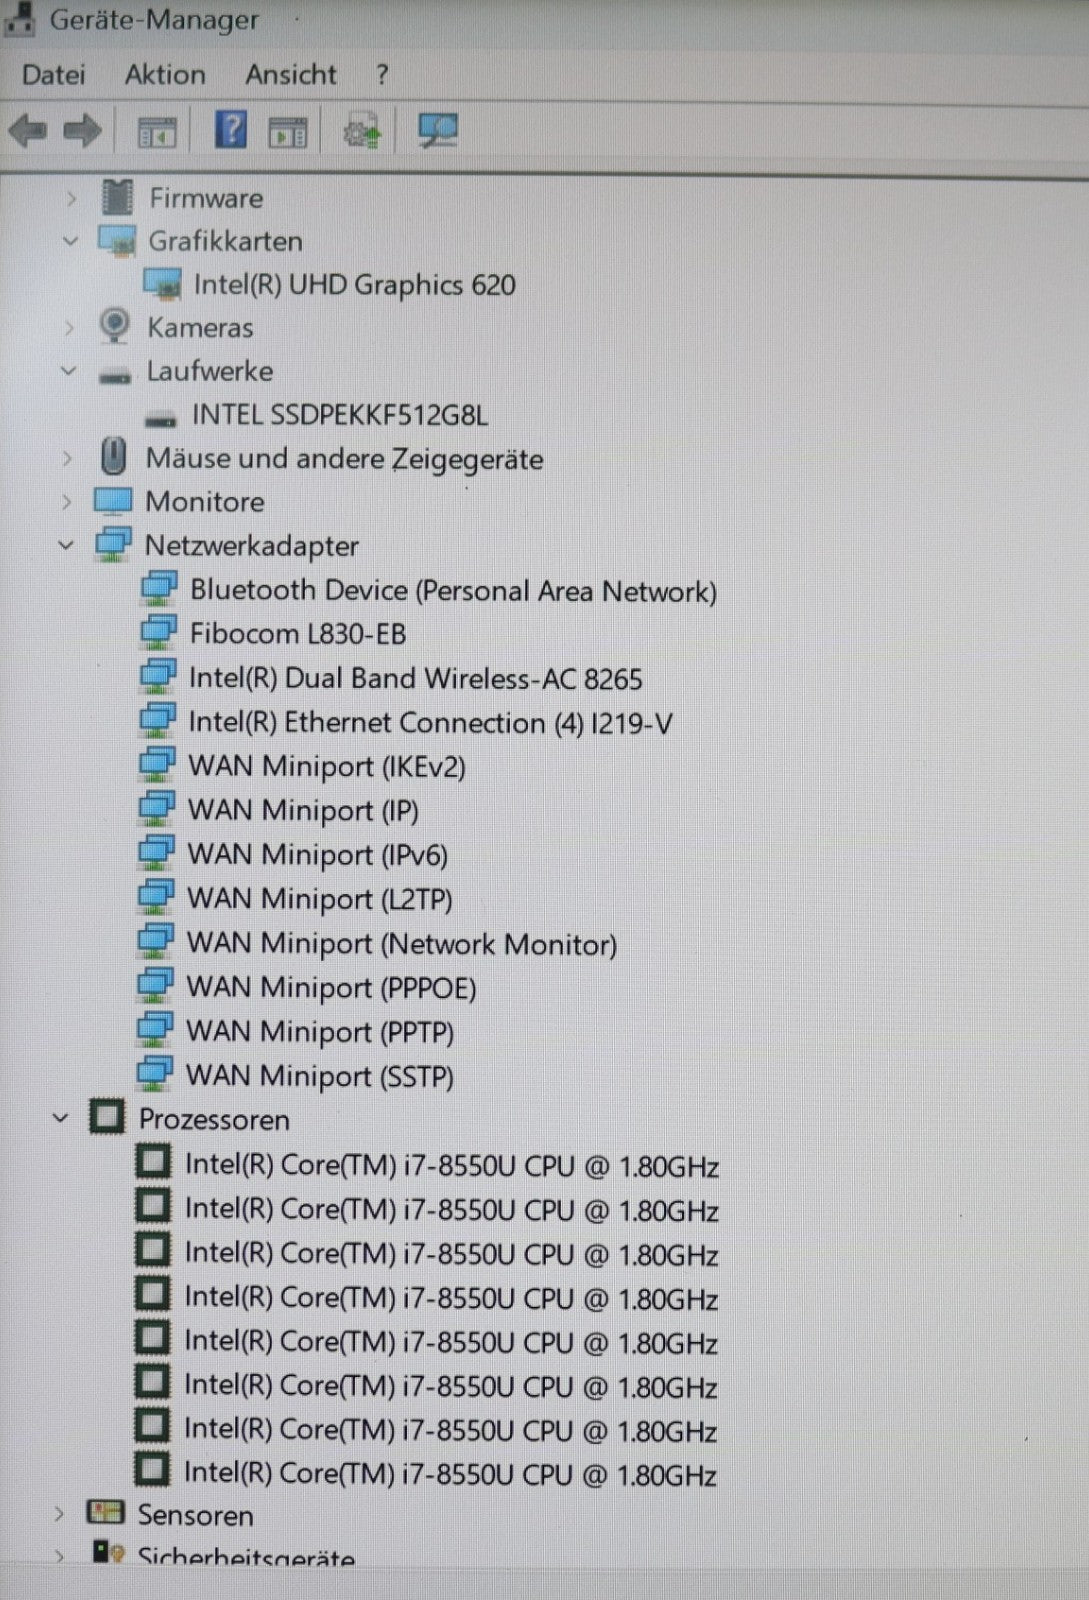Open the ? help menu
Image resolution: width=1089 pixels, height=1600 pixels.
(382, 75)
